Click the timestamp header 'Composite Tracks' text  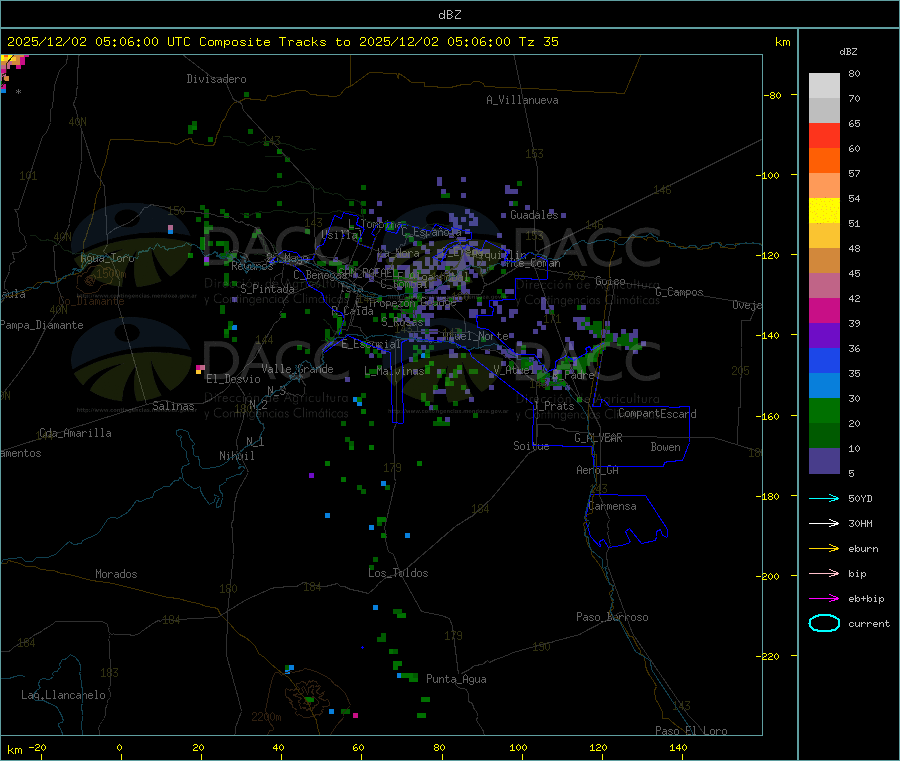click(263, 42)
